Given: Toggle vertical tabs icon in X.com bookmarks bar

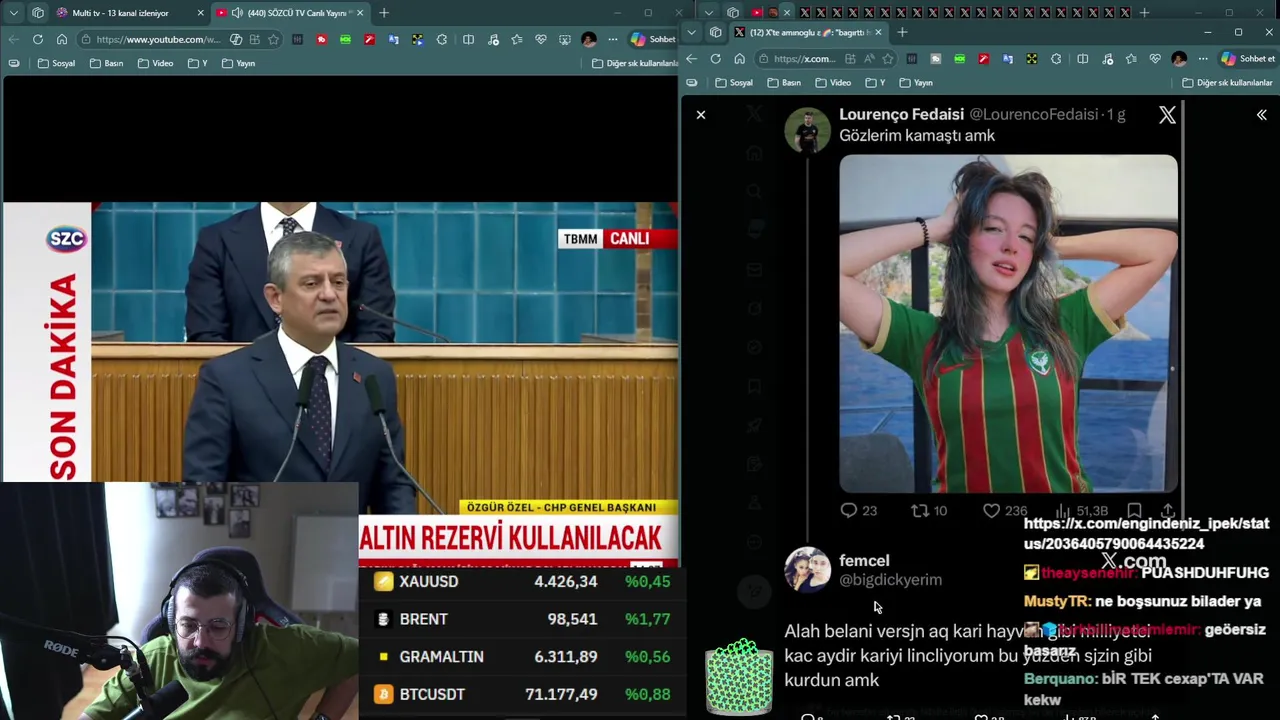Looking at the screenshot, I should click(x=691, y=83).
